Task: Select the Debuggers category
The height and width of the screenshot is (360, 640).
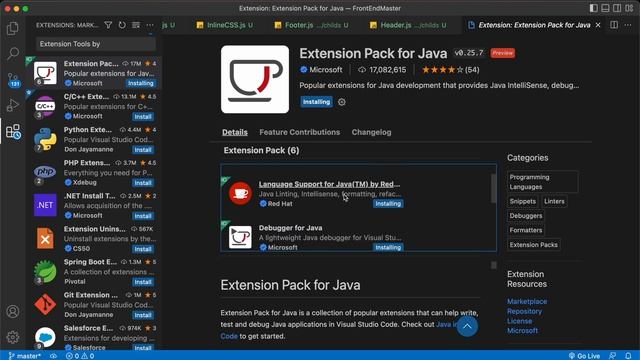Action: (526, 216)
